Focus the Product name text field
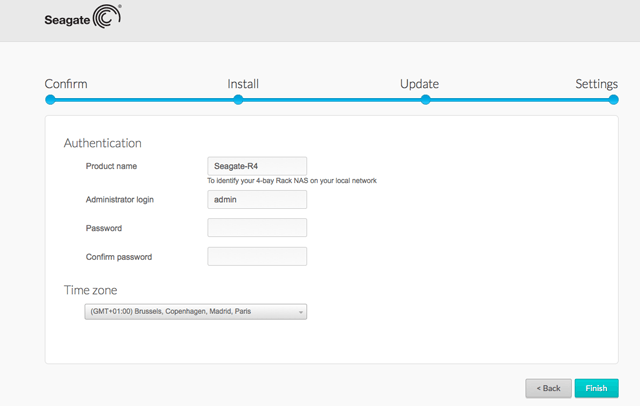The height and width of the screenshot is (406, 640). click(x=256, y=166)
